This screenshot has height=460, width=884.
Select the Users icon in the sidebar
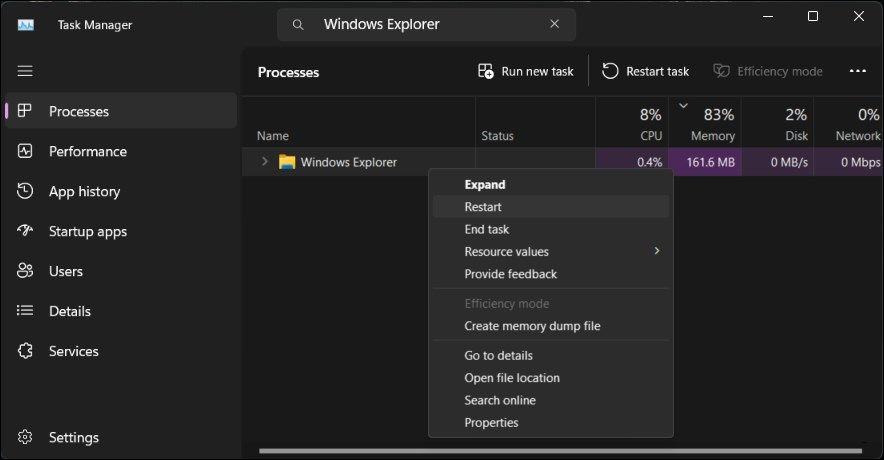tap(26, 271)
